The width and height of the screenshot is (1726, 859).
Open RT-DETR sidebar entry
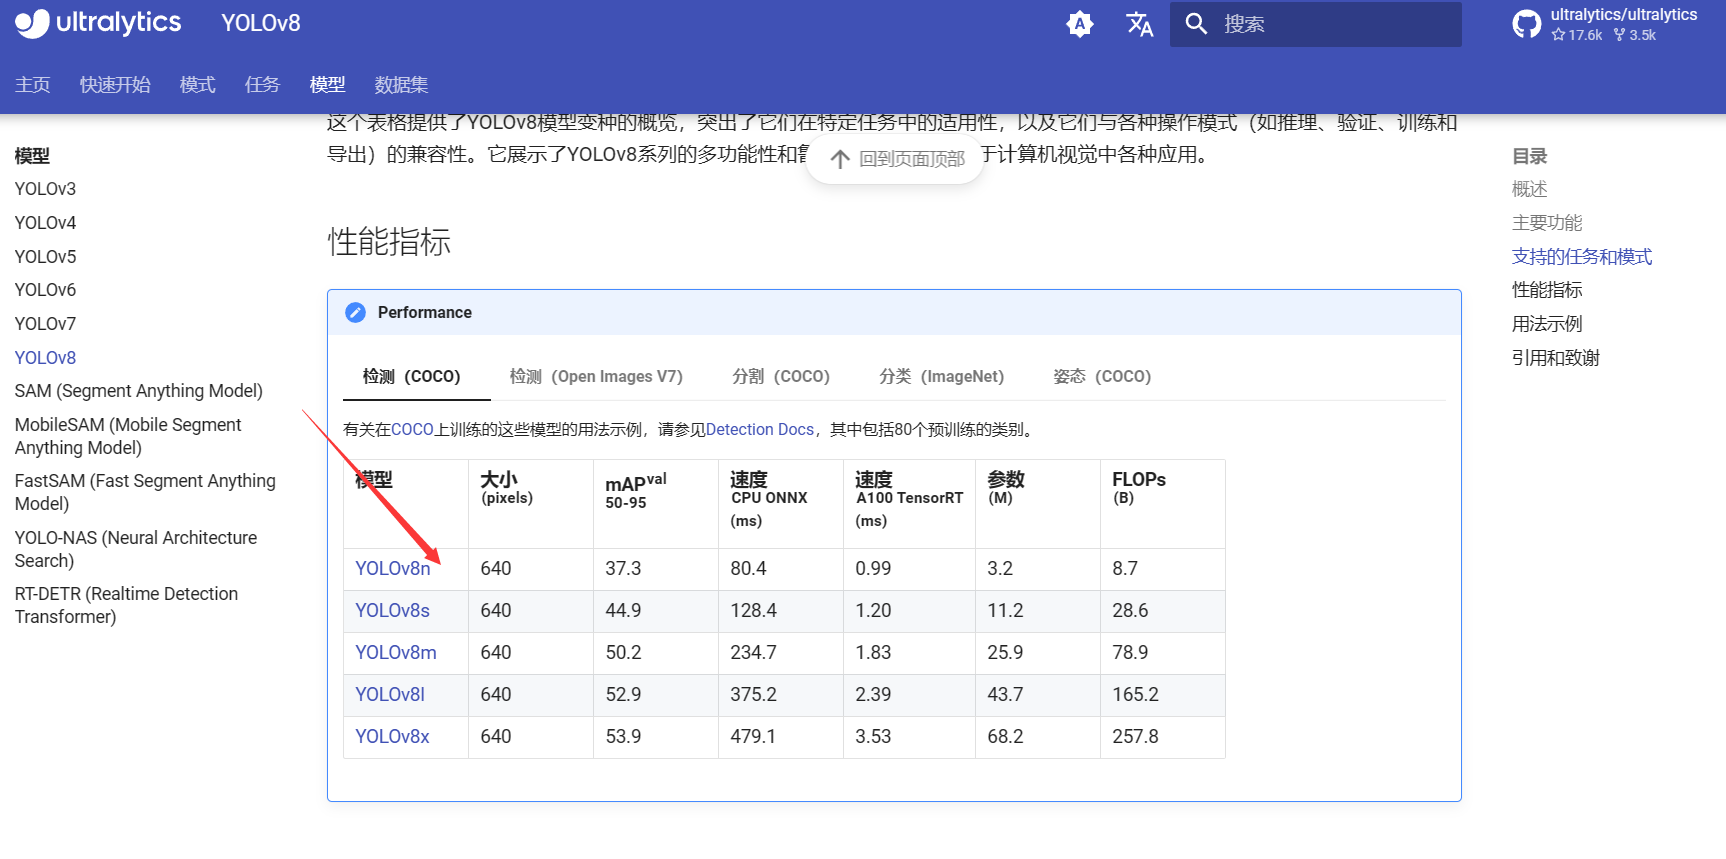[x=127, y=605]
